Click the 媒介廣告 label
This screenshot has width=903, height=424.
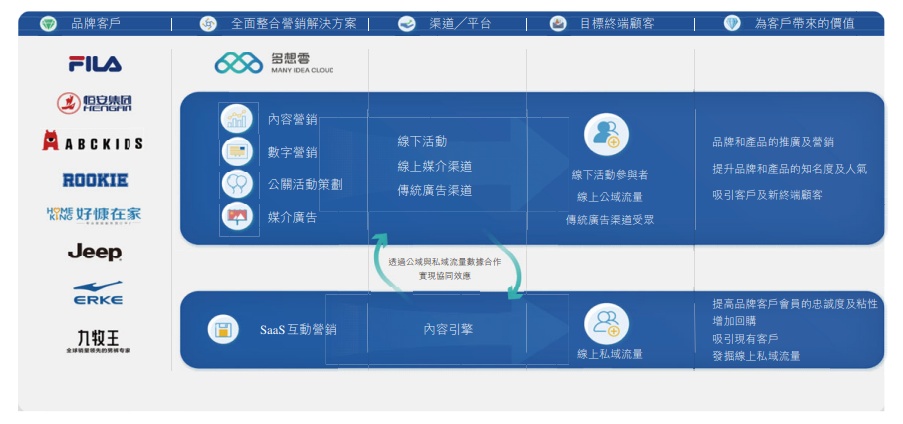(x=293, y=218)
